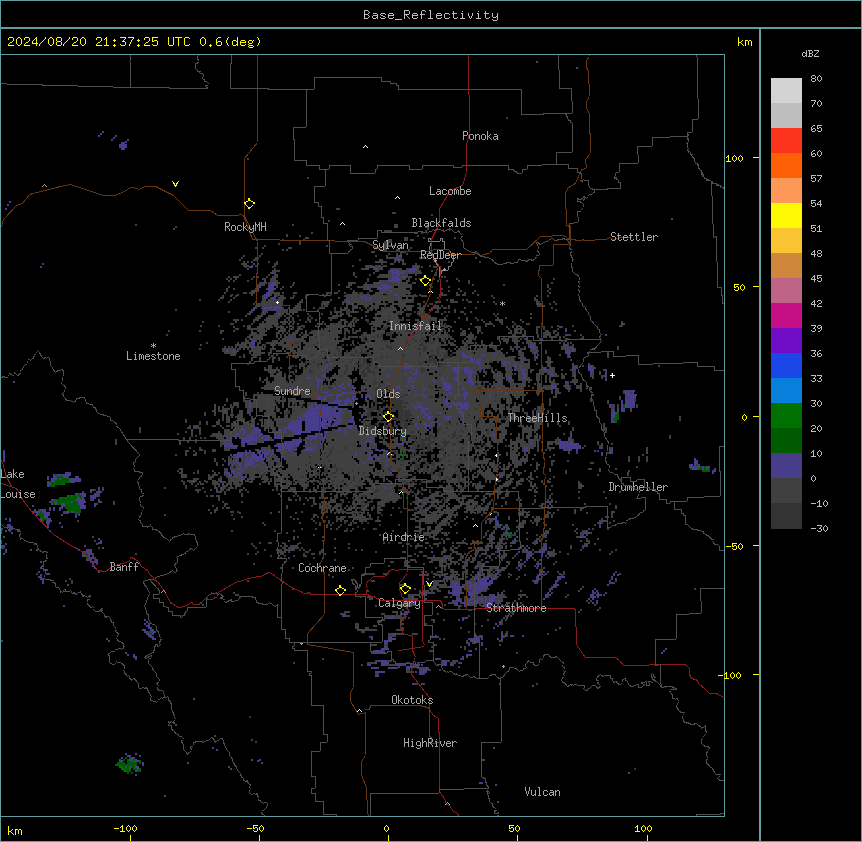
Task: Select the yellow diamond marker above Calgary label
Action: (x=405, y=589)
